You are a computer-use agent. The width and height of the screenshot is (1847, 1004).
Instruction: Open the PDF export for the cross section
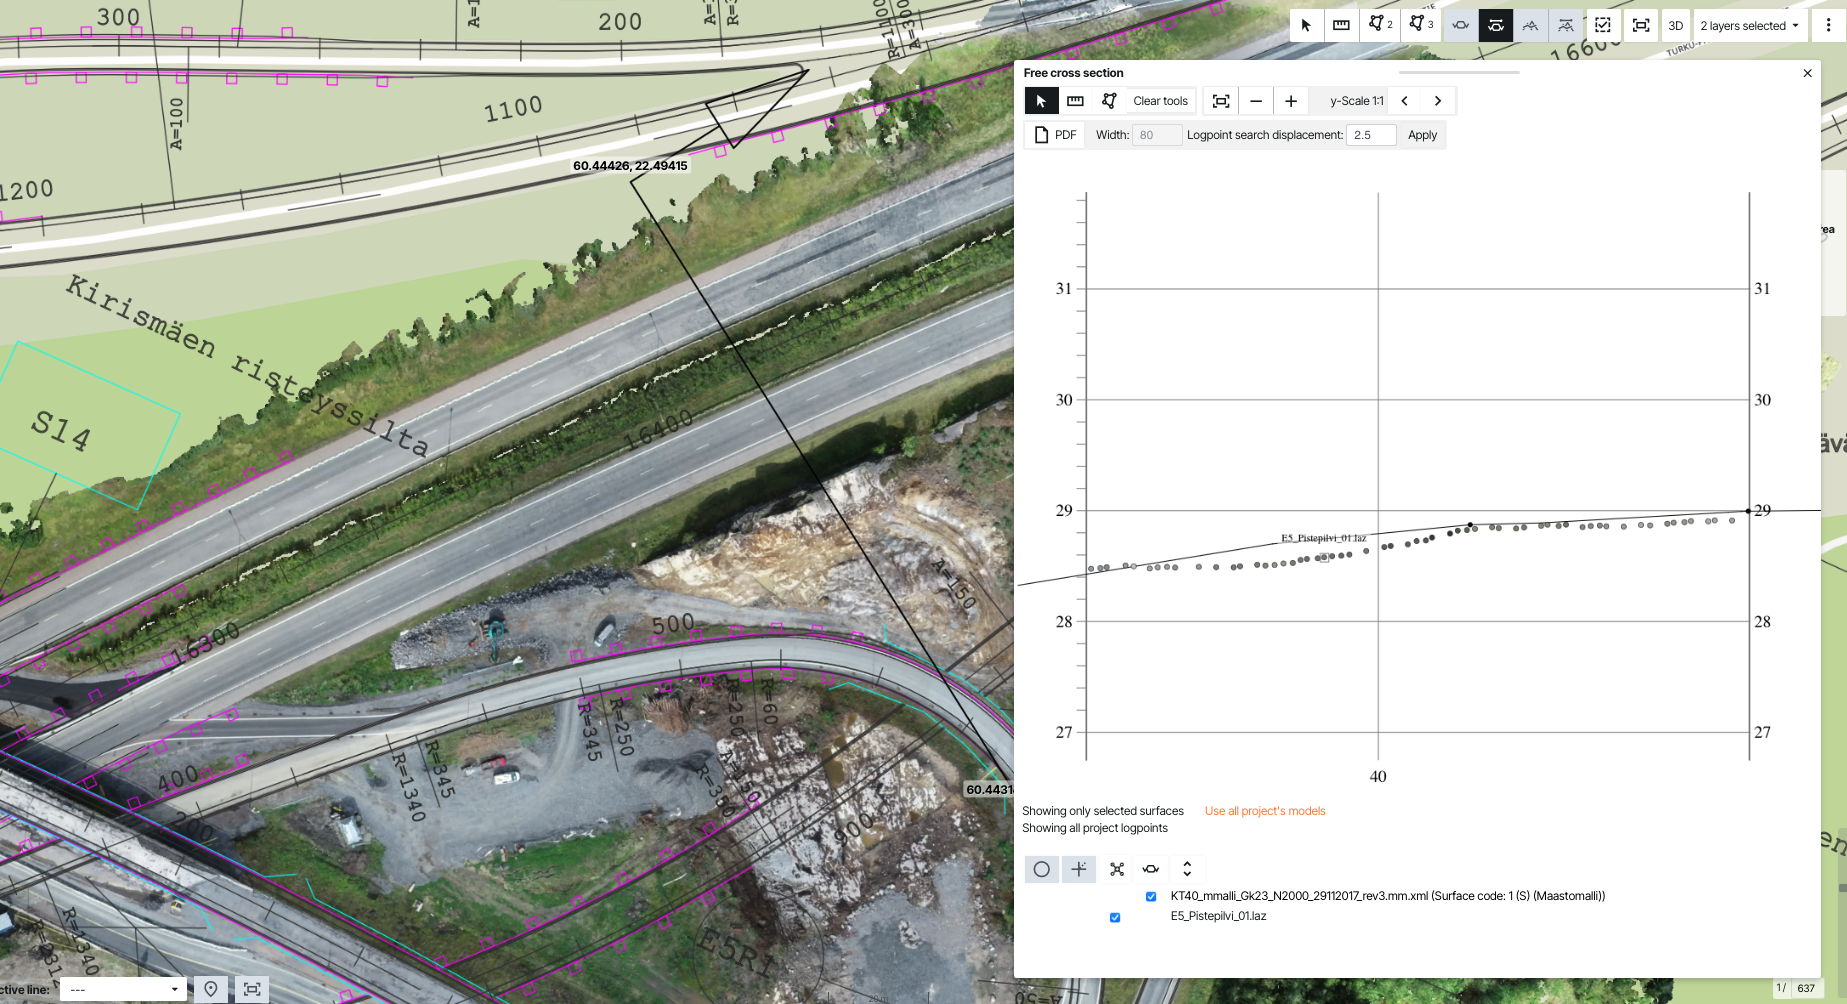(1054, 134)
